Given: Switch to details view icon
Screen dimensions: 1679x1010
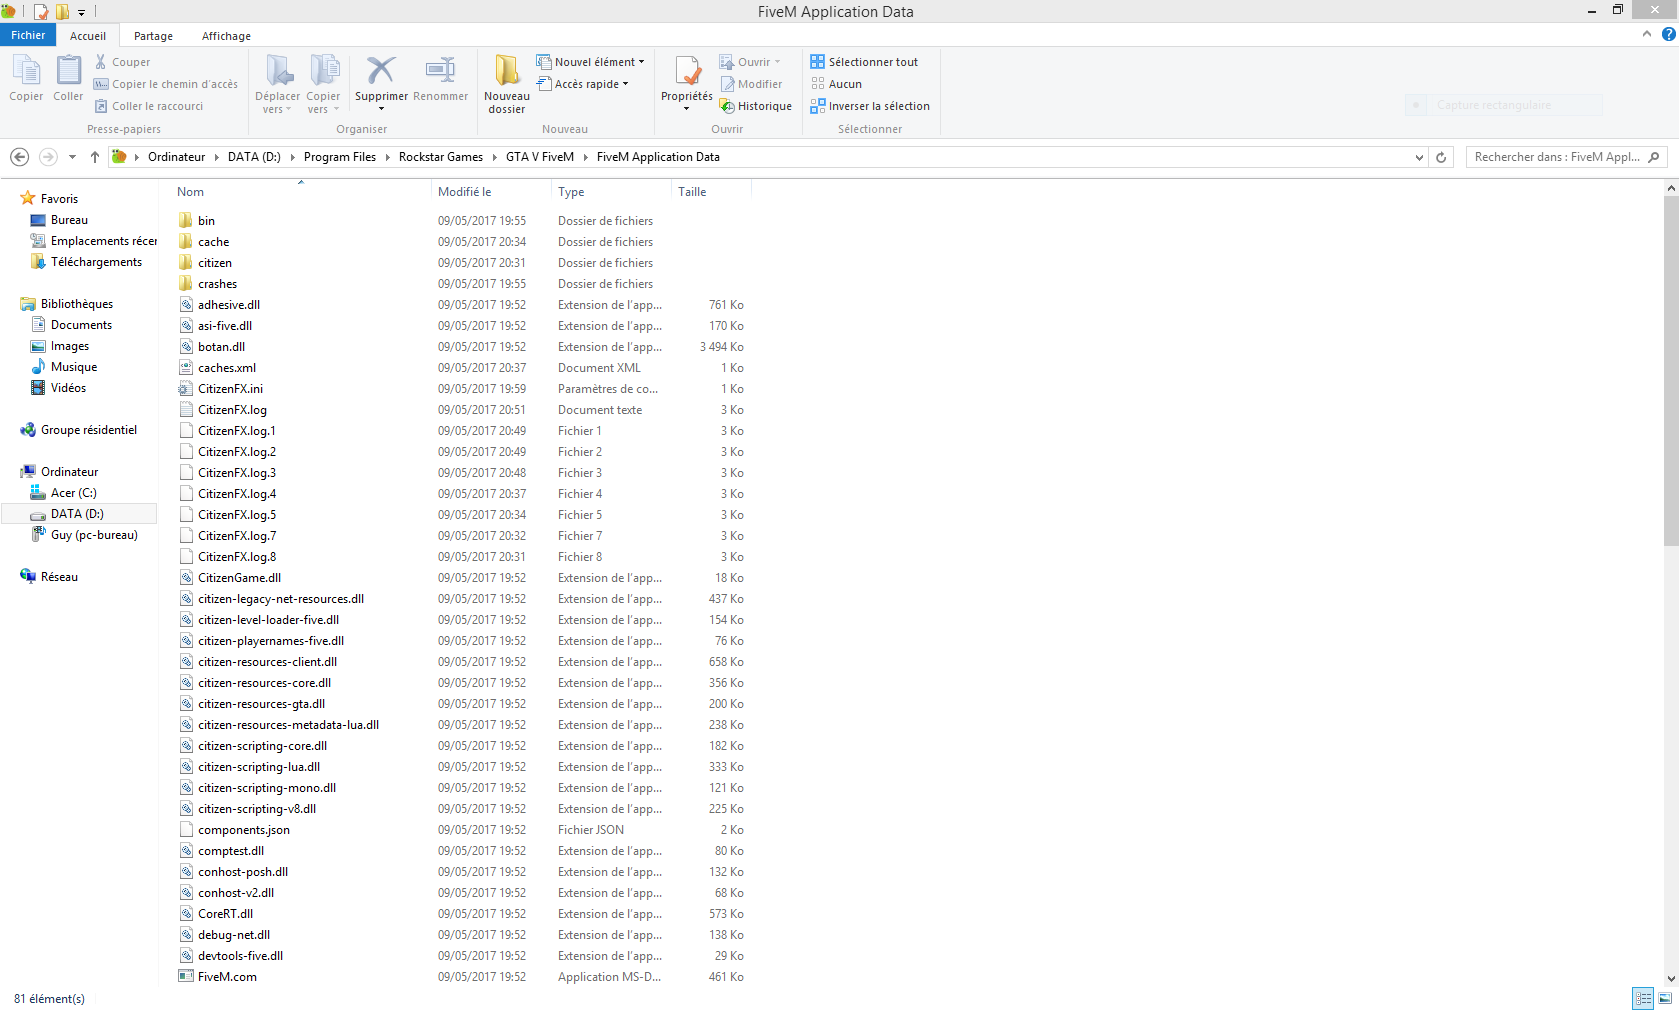Looking at the screenshot, I should (x=1643, y=998).
